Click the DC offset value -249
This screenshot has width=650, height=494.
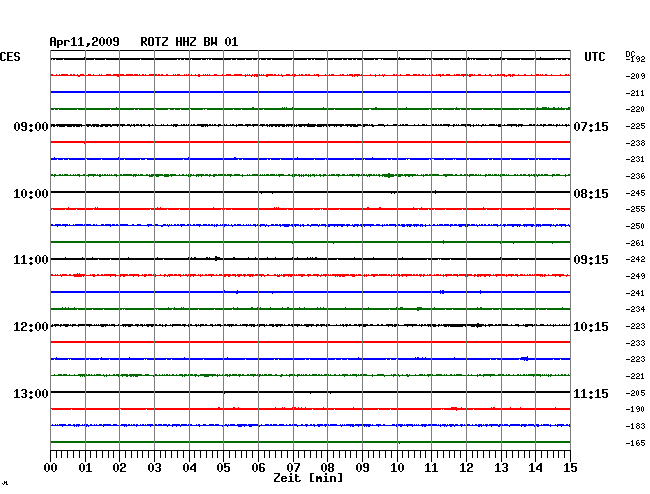(635, 276)
